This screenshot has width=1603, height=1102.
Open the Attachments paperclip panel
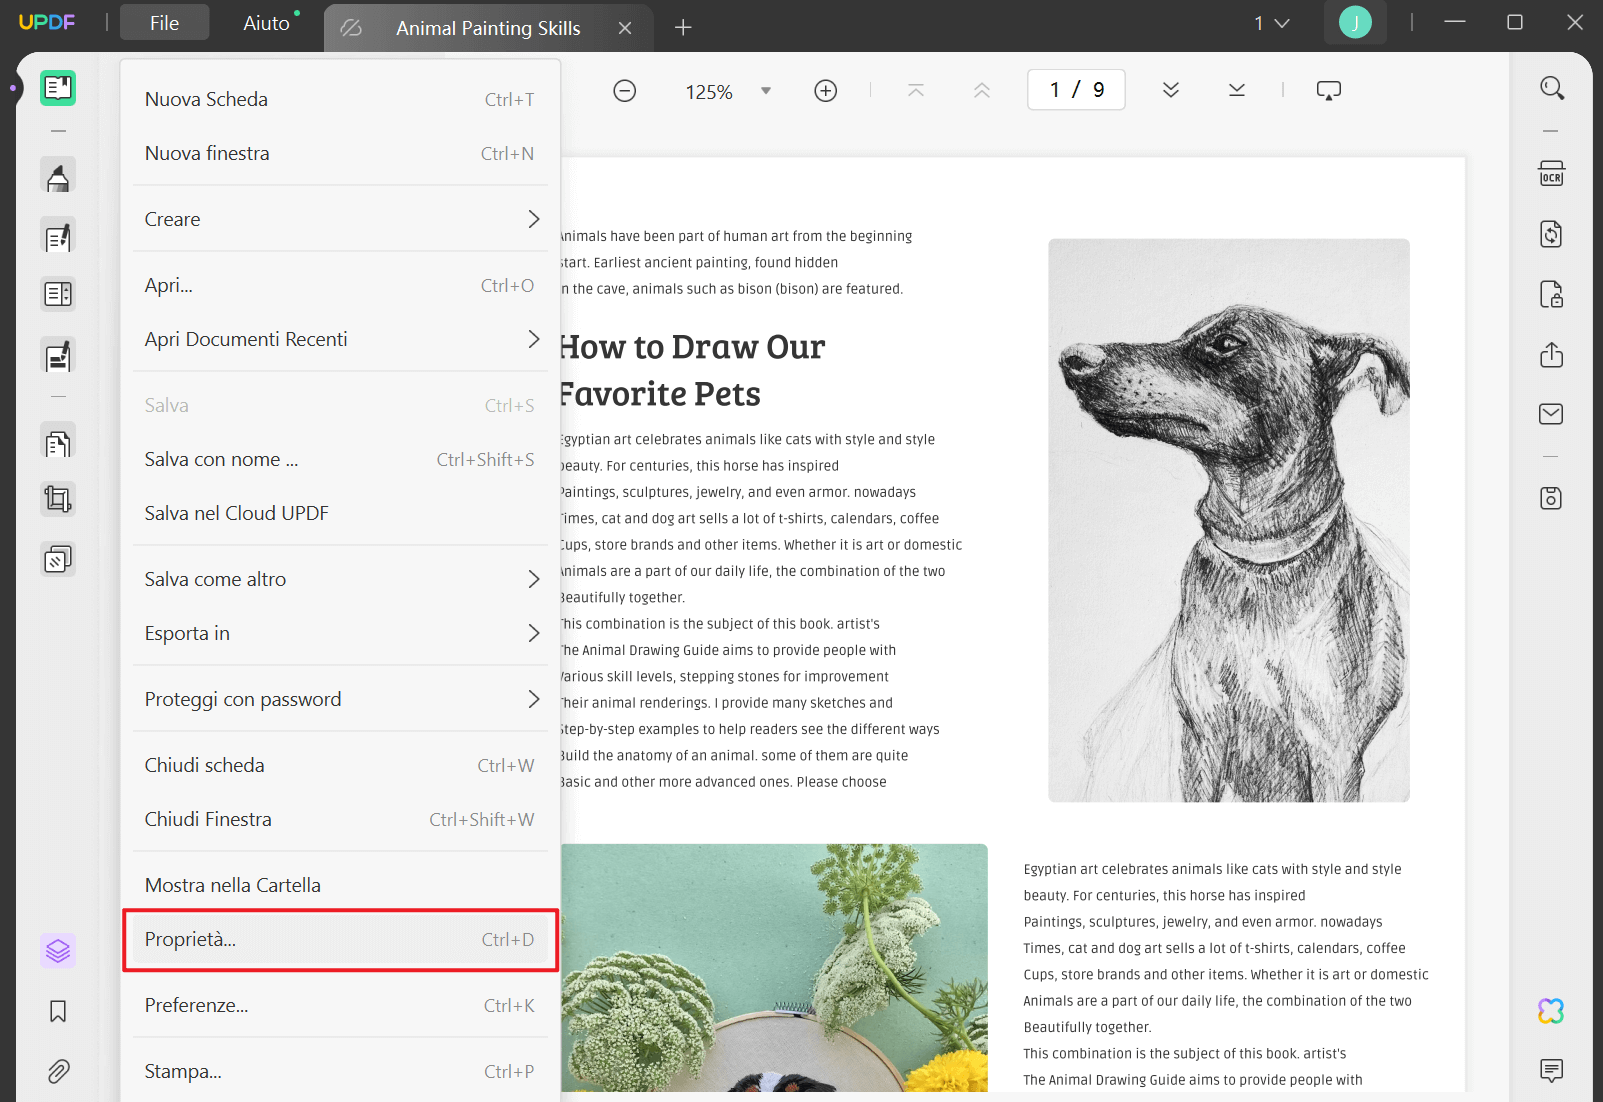(x=58, y=1072)
